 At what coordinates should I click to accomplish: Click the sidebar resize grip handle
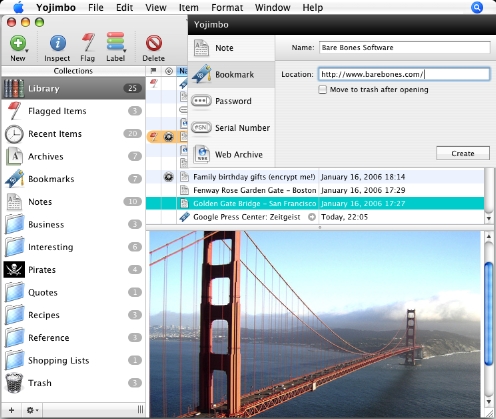(x=140, y=410)
